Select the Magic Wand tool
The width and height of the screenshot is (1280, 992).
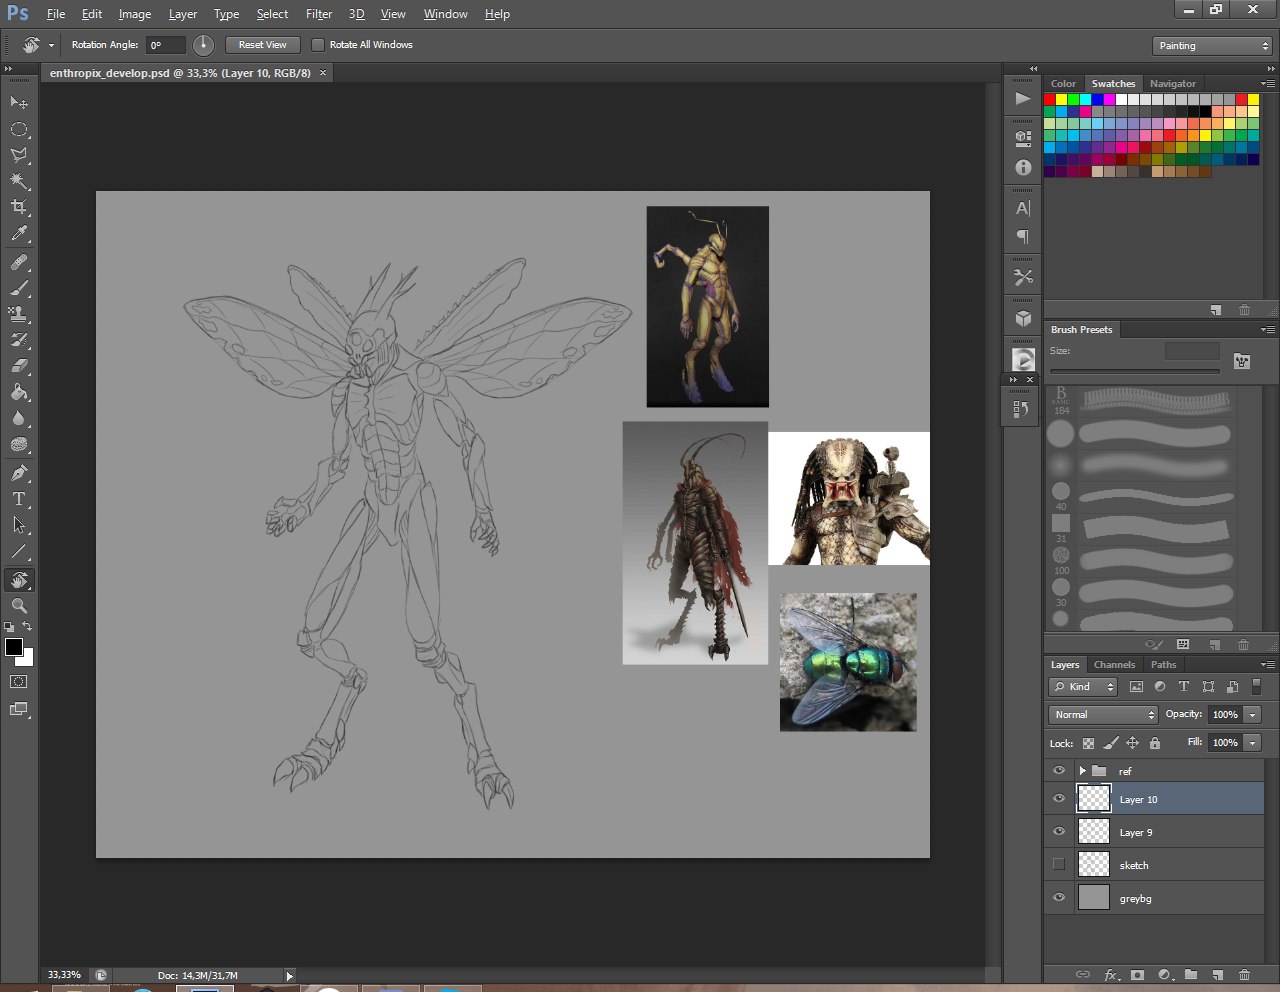[x=19, y=181]
